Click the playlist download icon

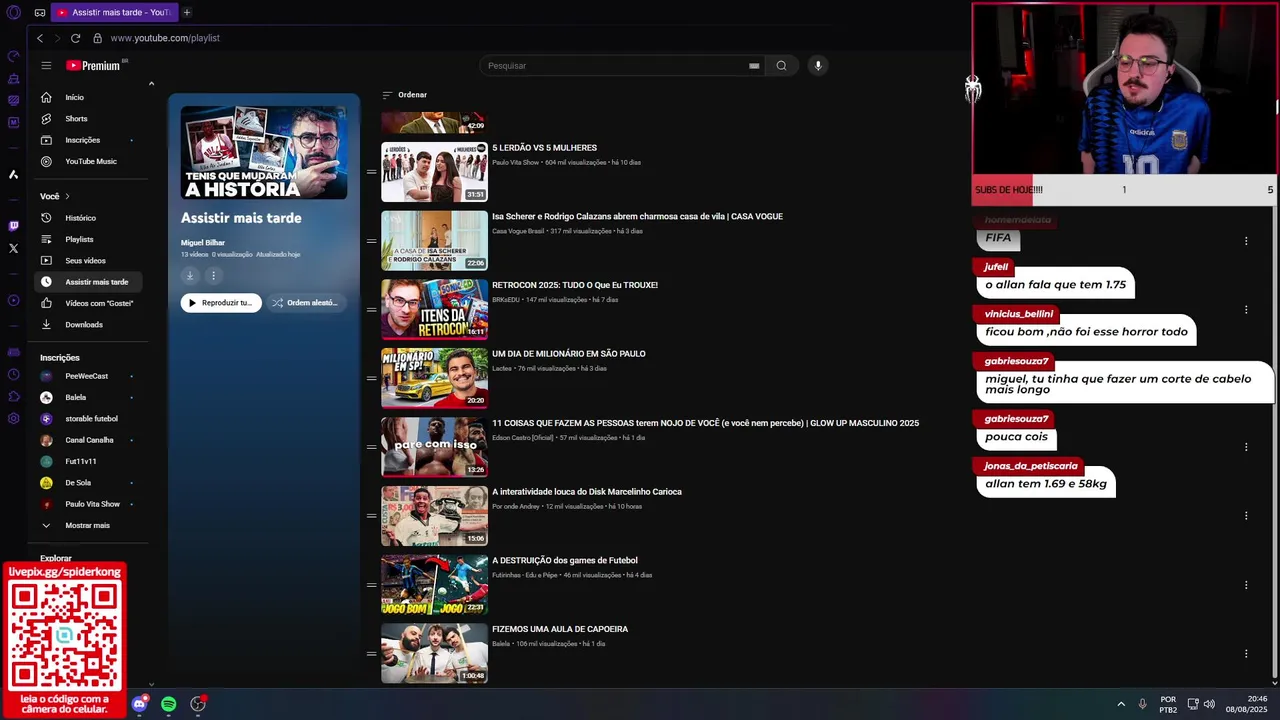tap(189, 275)
